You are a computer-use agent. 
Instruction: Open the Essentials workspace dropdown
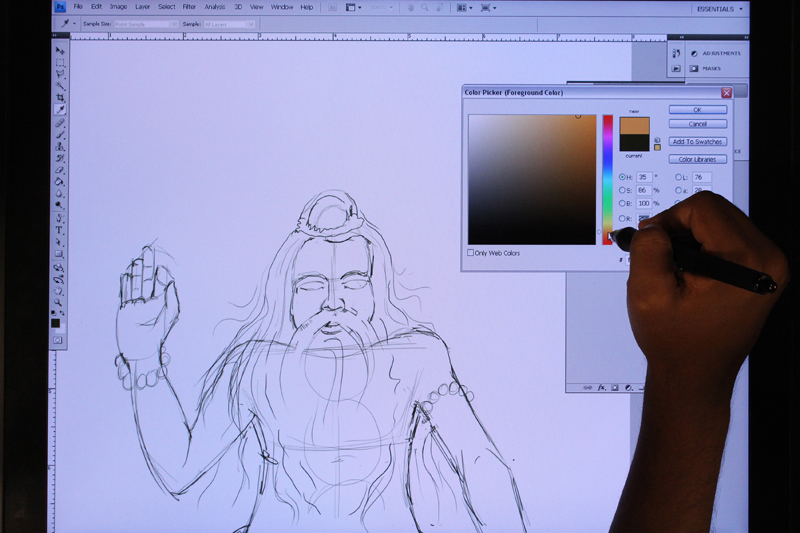point(719,8)
